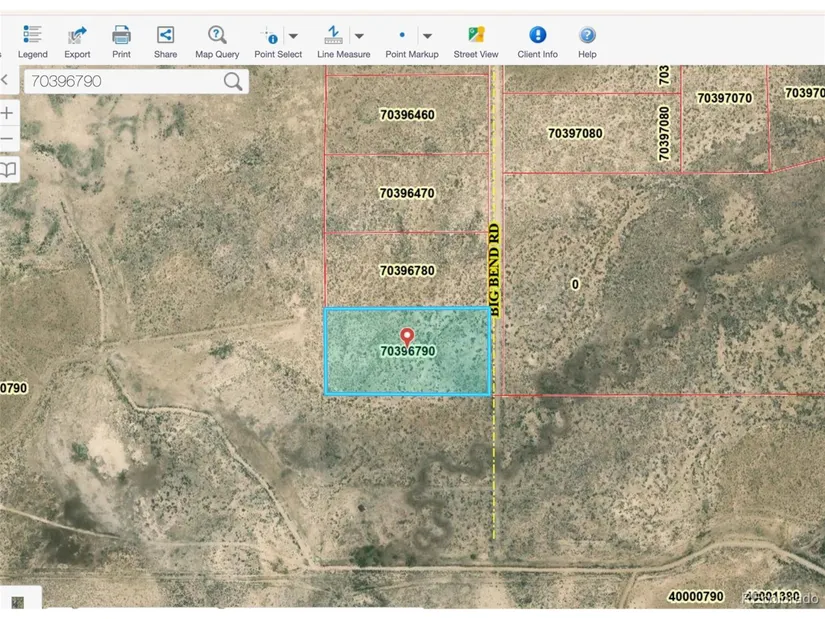Click the red pin on parcel 70396790
The image size is (825, 619).
coord(406,336)
